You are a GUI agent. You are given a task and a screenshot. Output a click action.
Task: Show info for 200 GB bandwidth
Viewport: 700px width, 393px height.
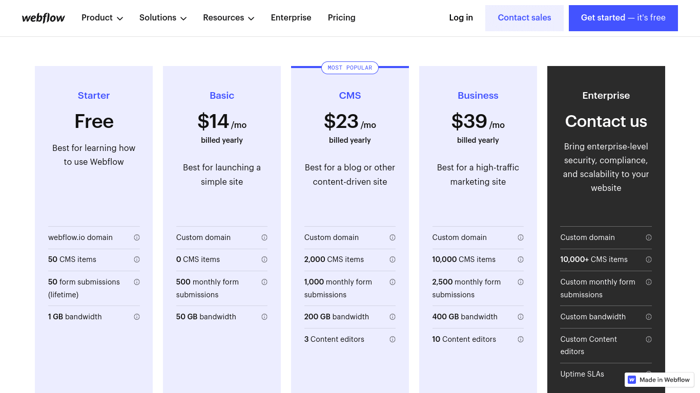(392, 317)
